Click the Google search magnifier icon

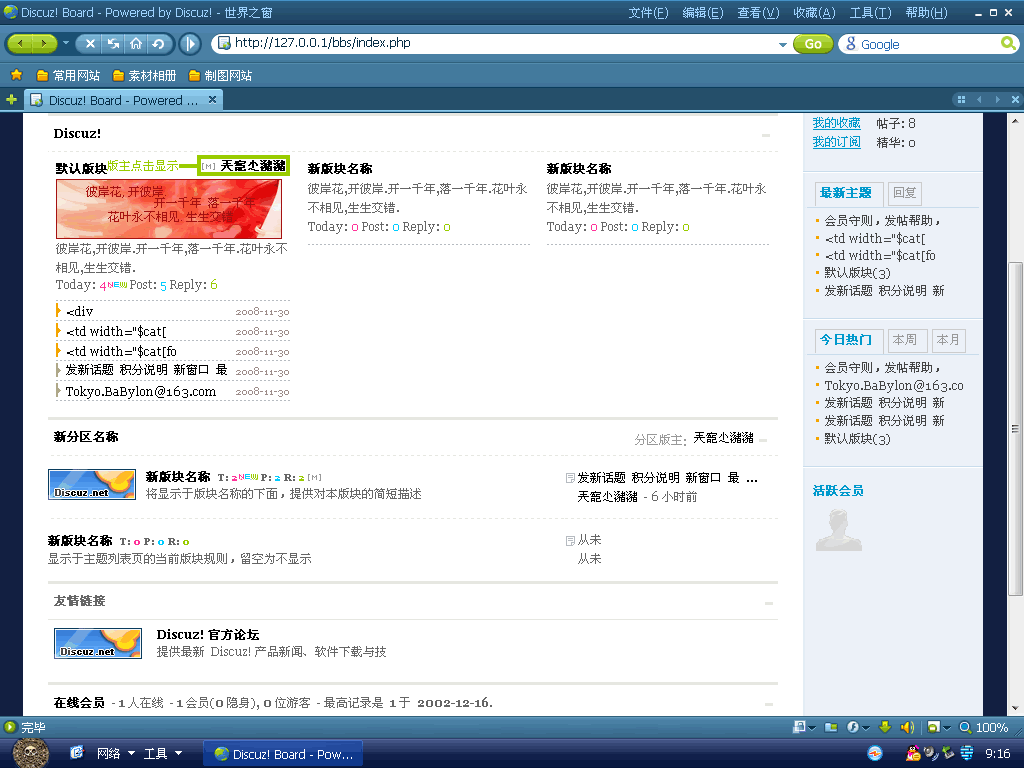[x=1008, y=44]
